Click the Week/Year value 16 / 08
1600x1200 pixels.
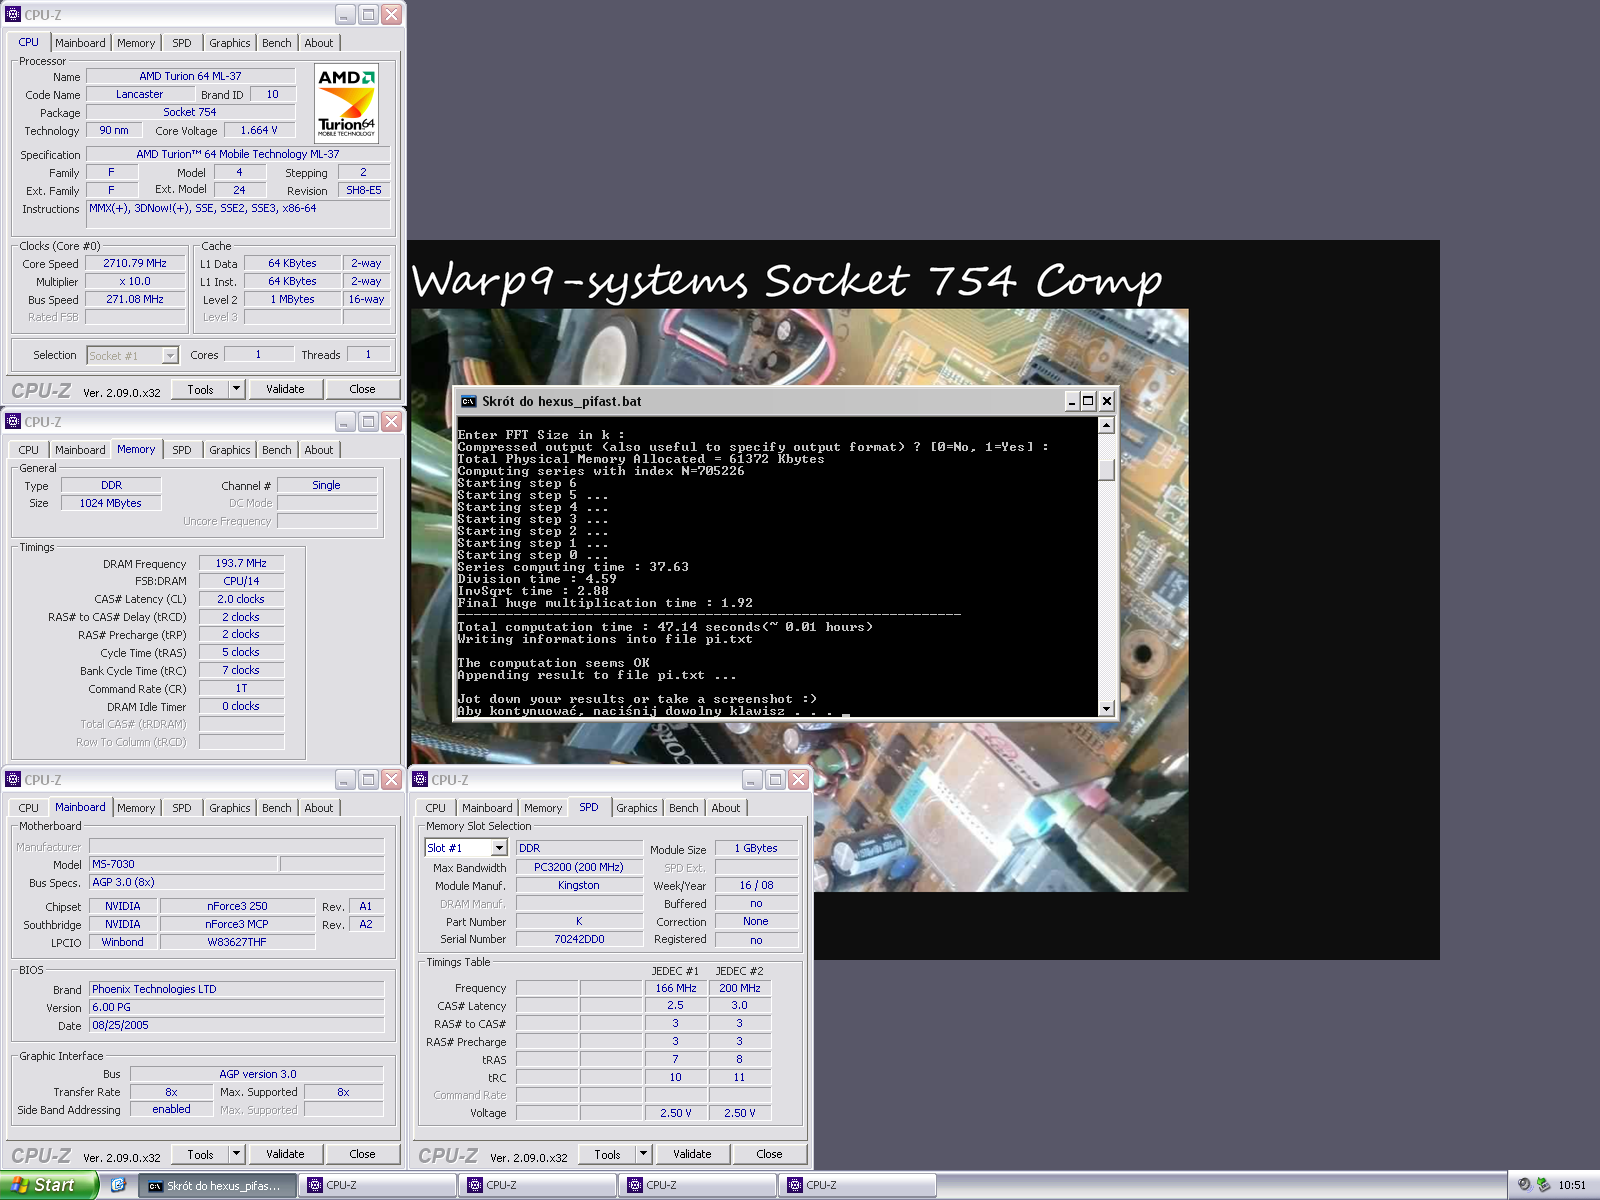(x=756, y=886)
